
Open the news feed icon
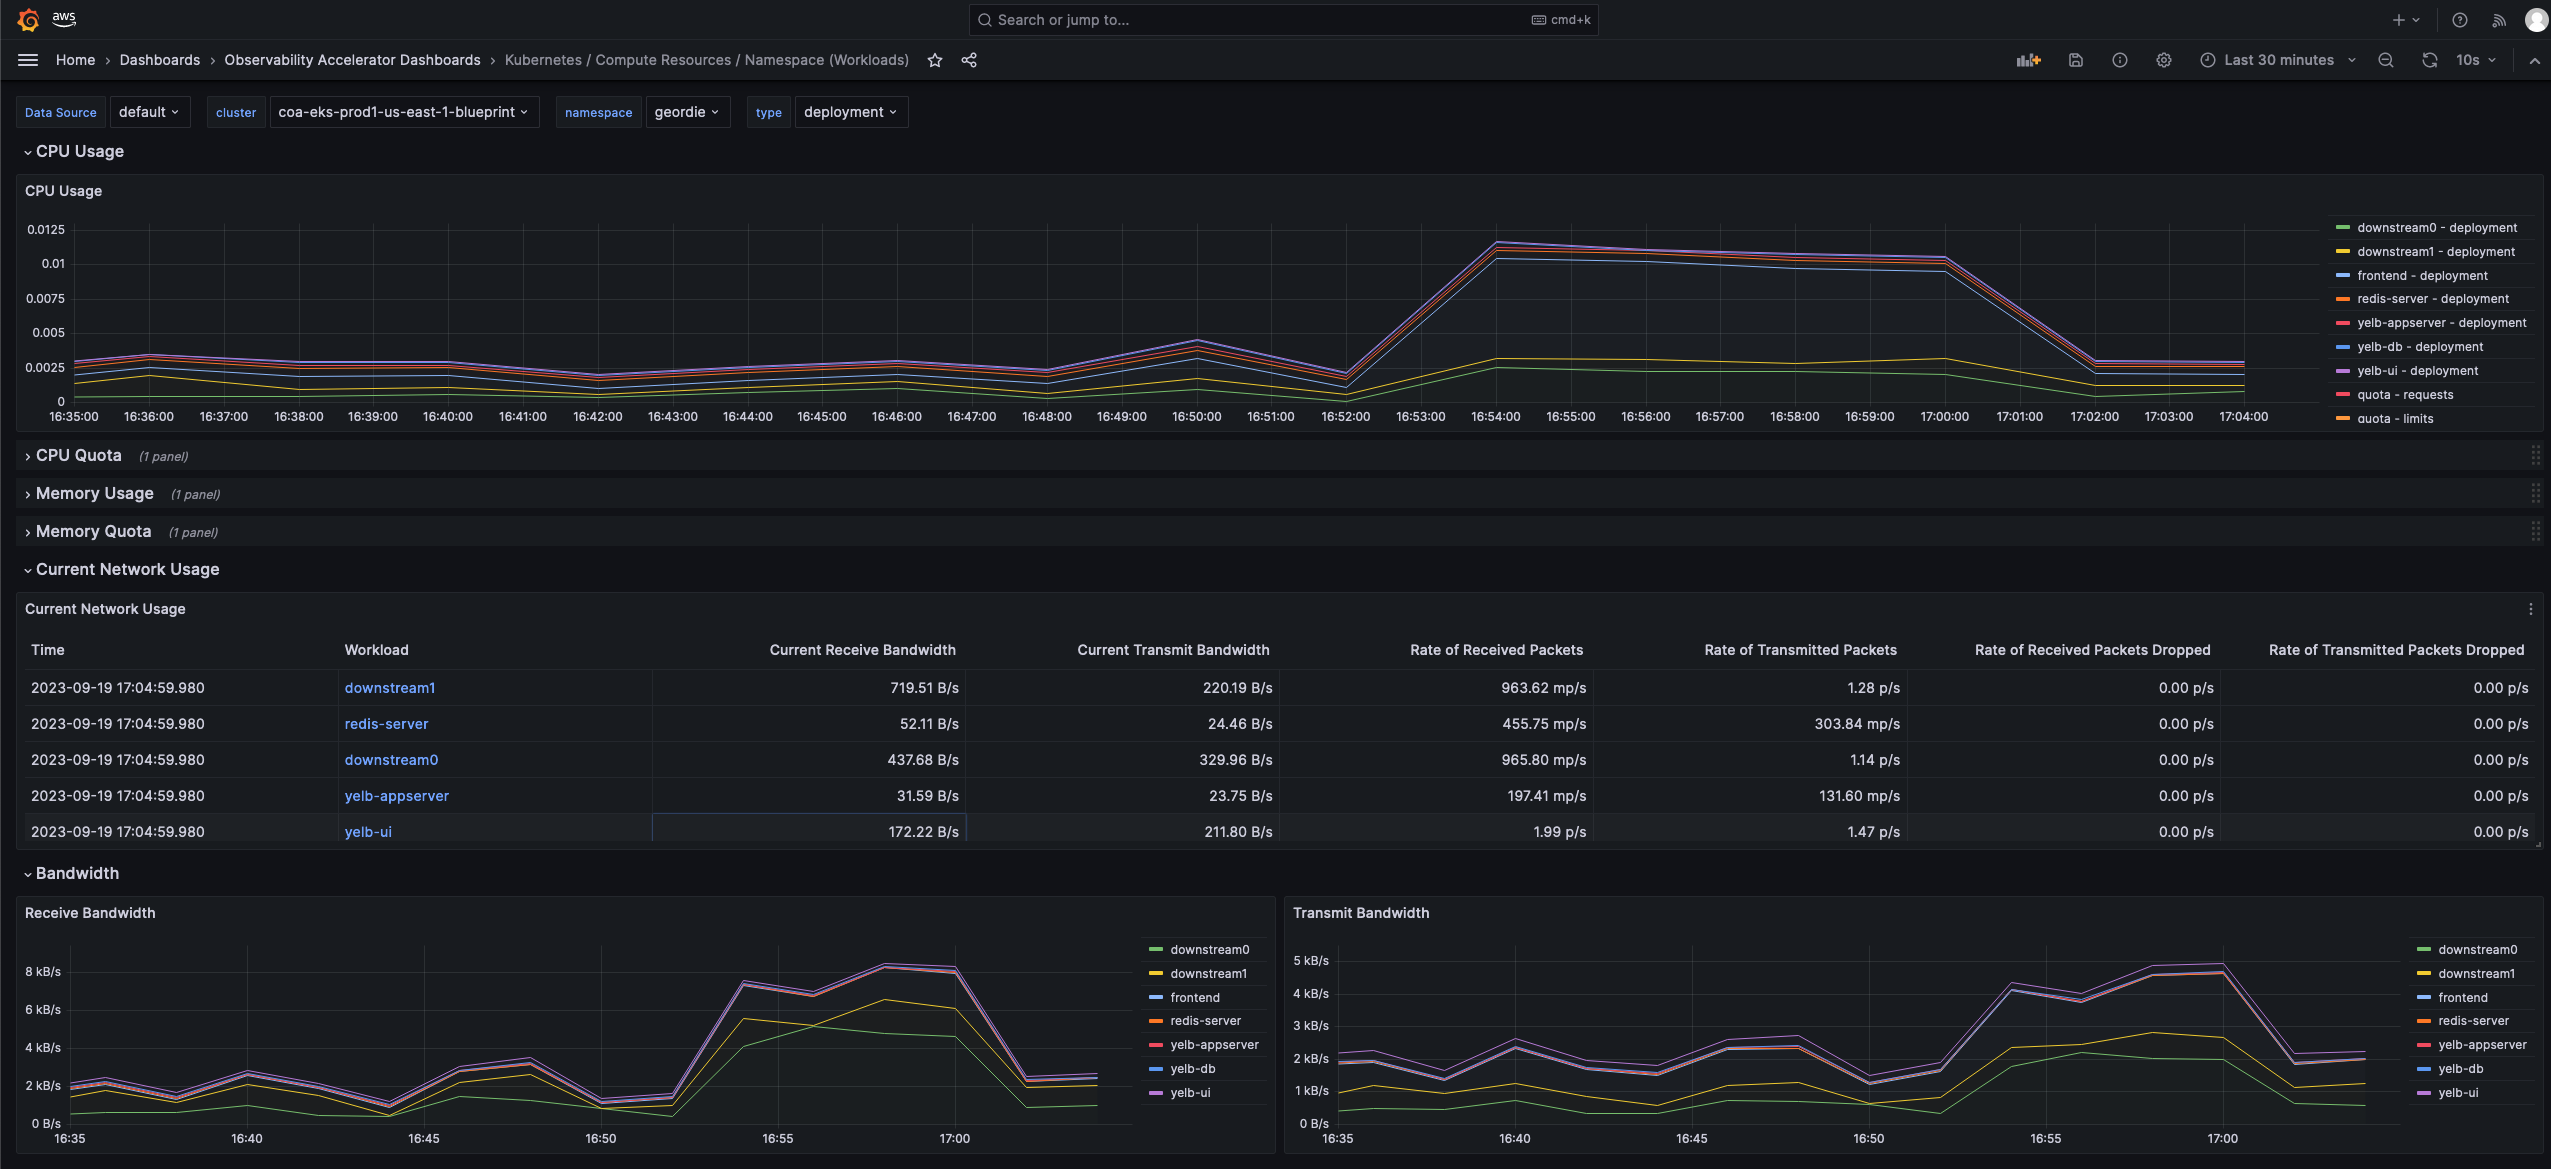pos(2499,20)
